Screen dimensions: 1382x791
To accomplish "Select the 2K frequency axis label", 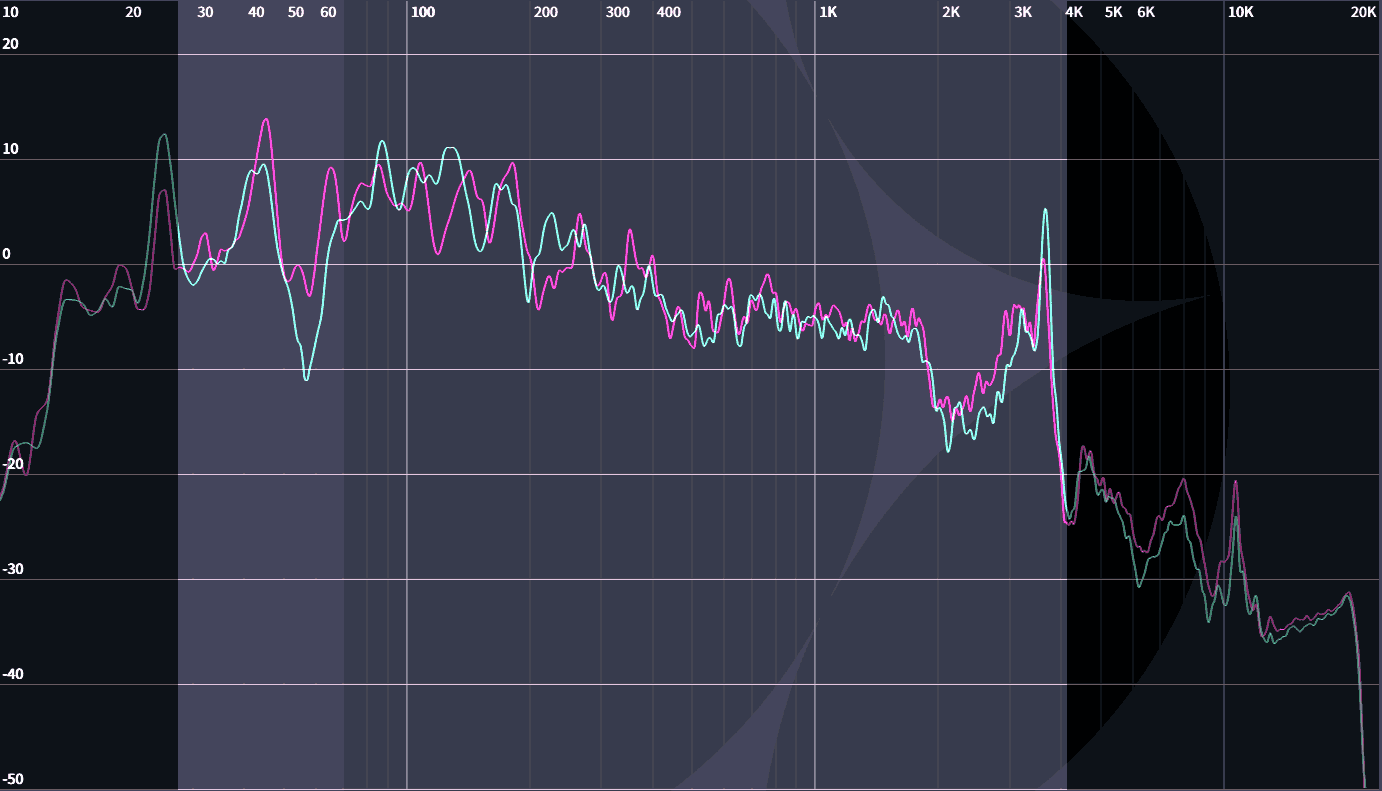I will pyautogui.click(x=951, y=13).
